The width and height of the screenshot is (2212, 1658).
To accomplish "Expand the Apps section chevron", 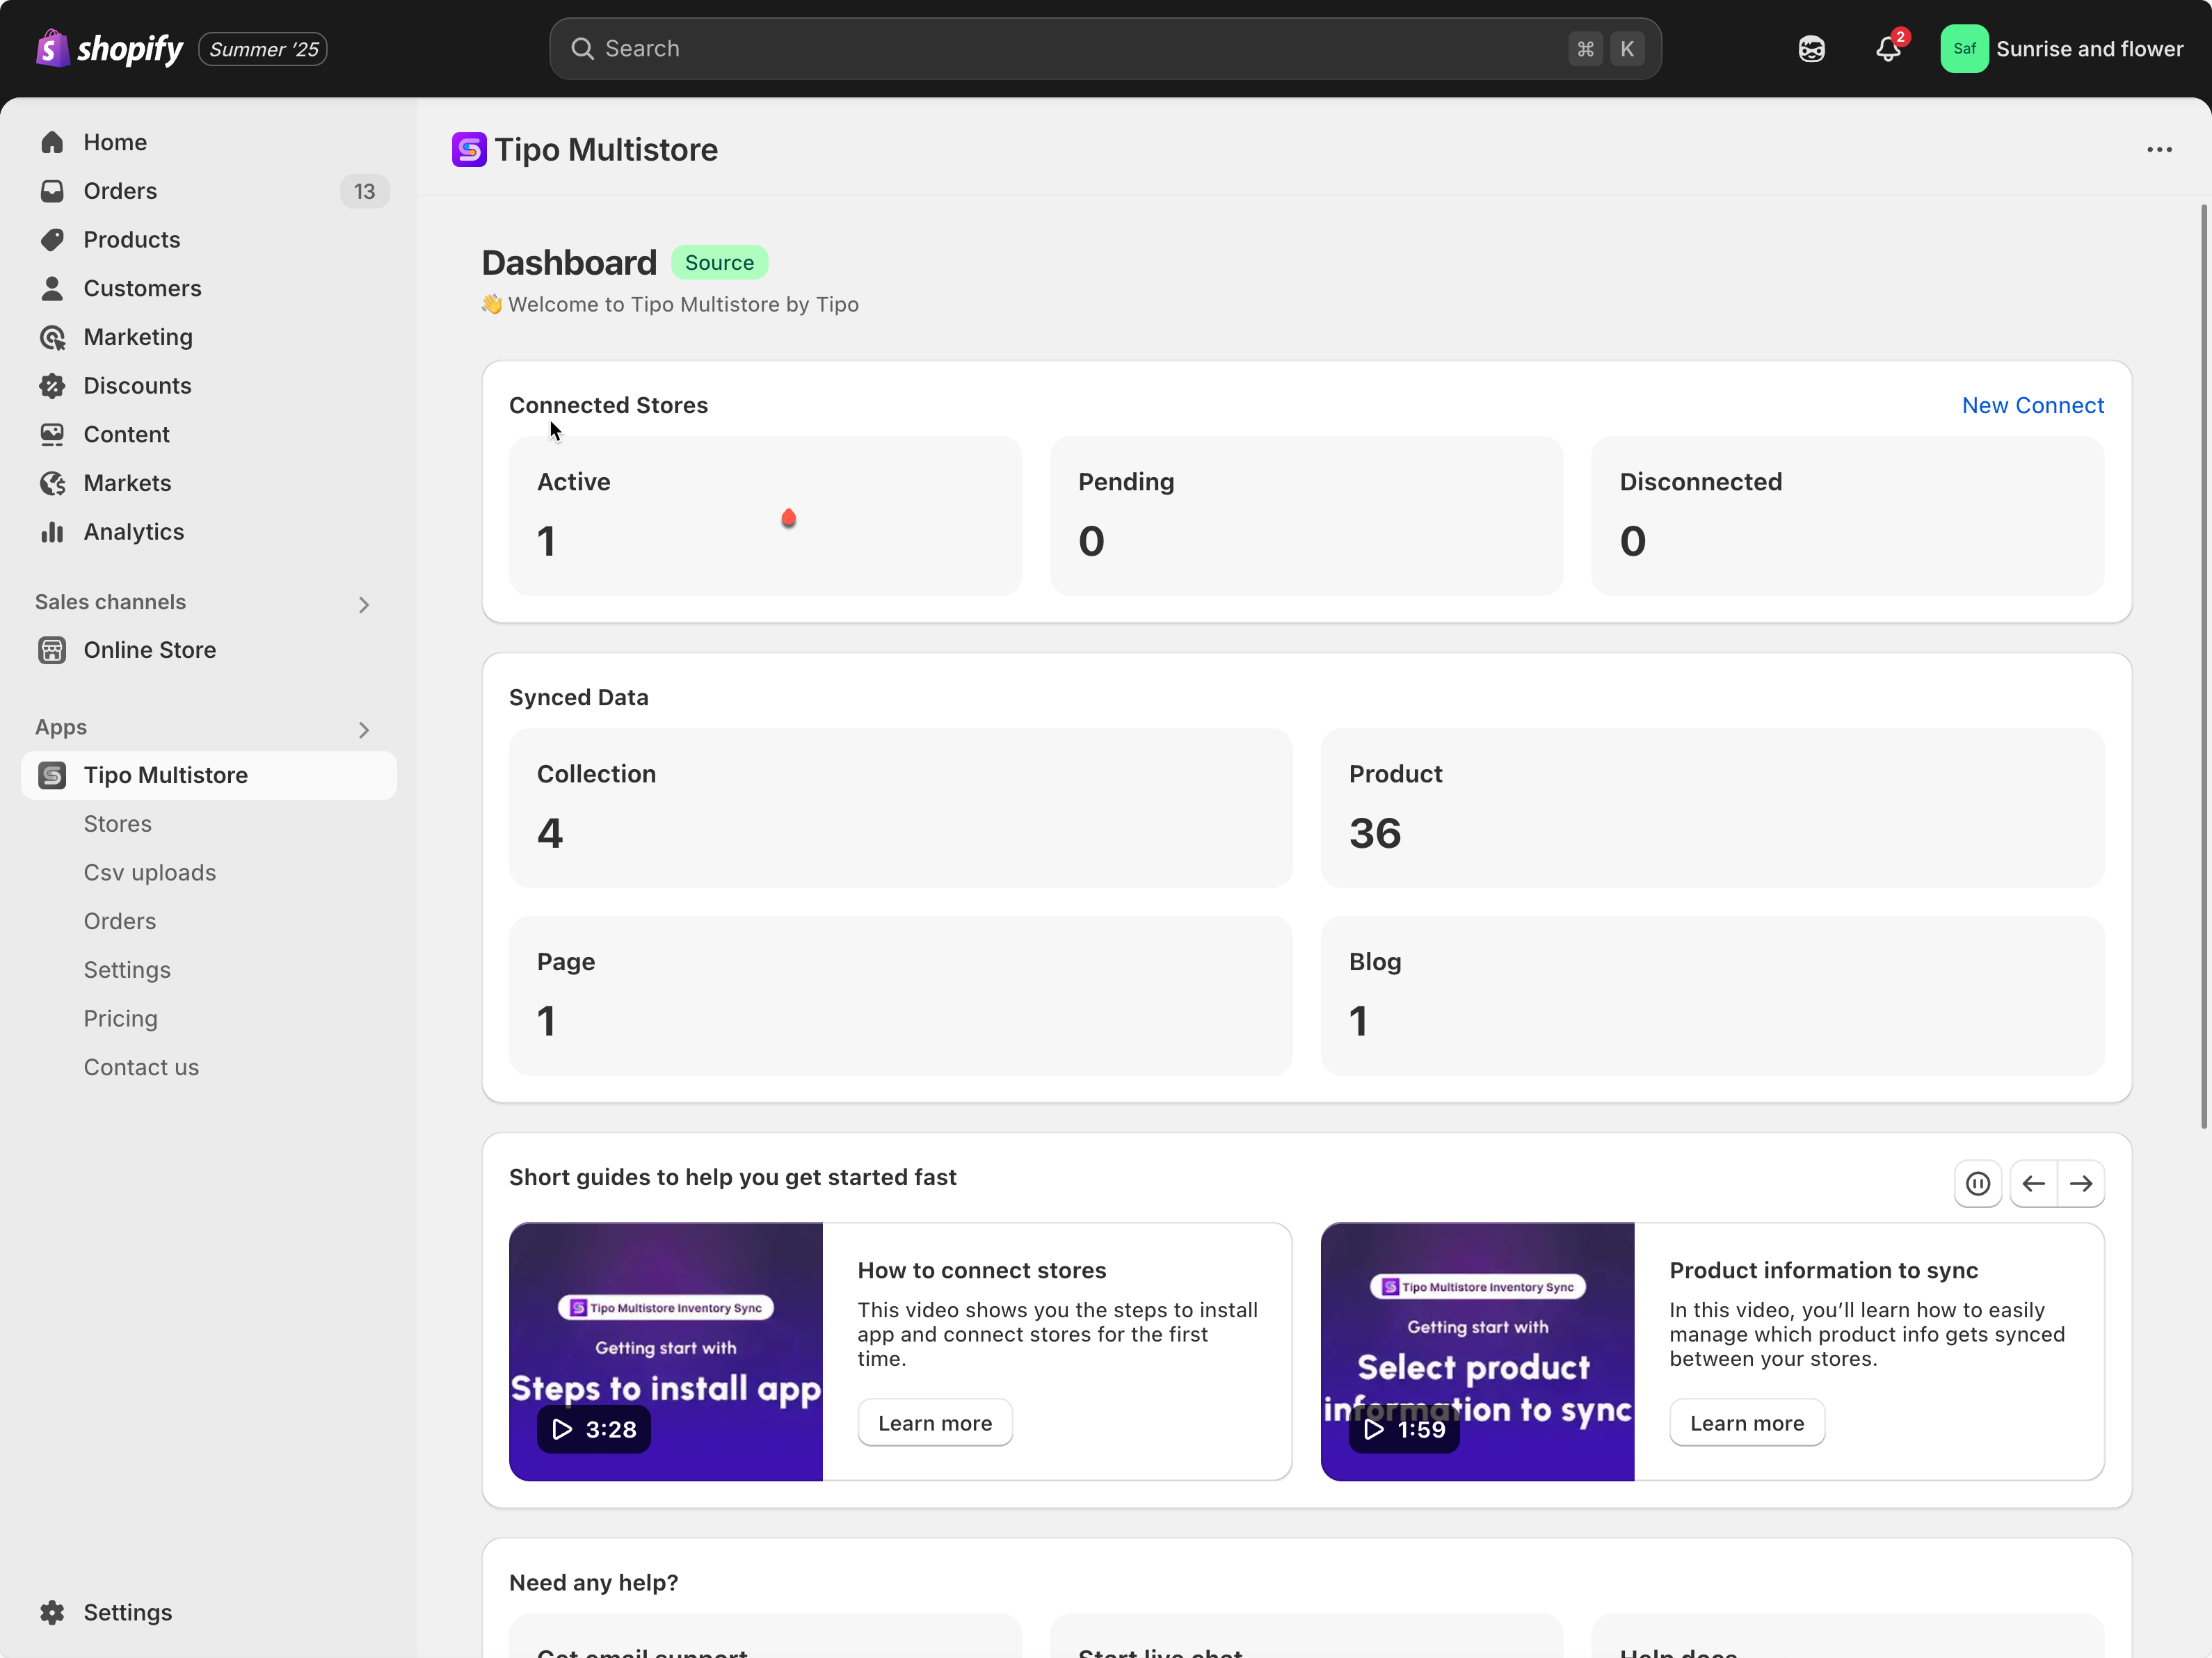I will [x=364, y=730].
